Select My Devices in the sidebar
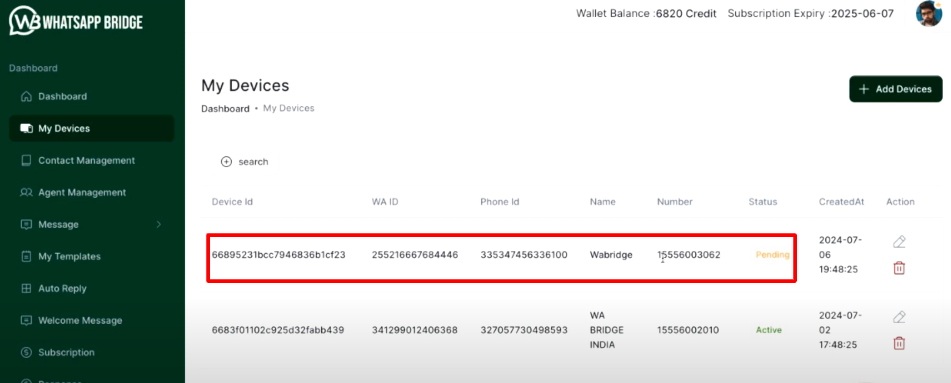Viewport: 951px width, 383px height. tap(92, 129)
